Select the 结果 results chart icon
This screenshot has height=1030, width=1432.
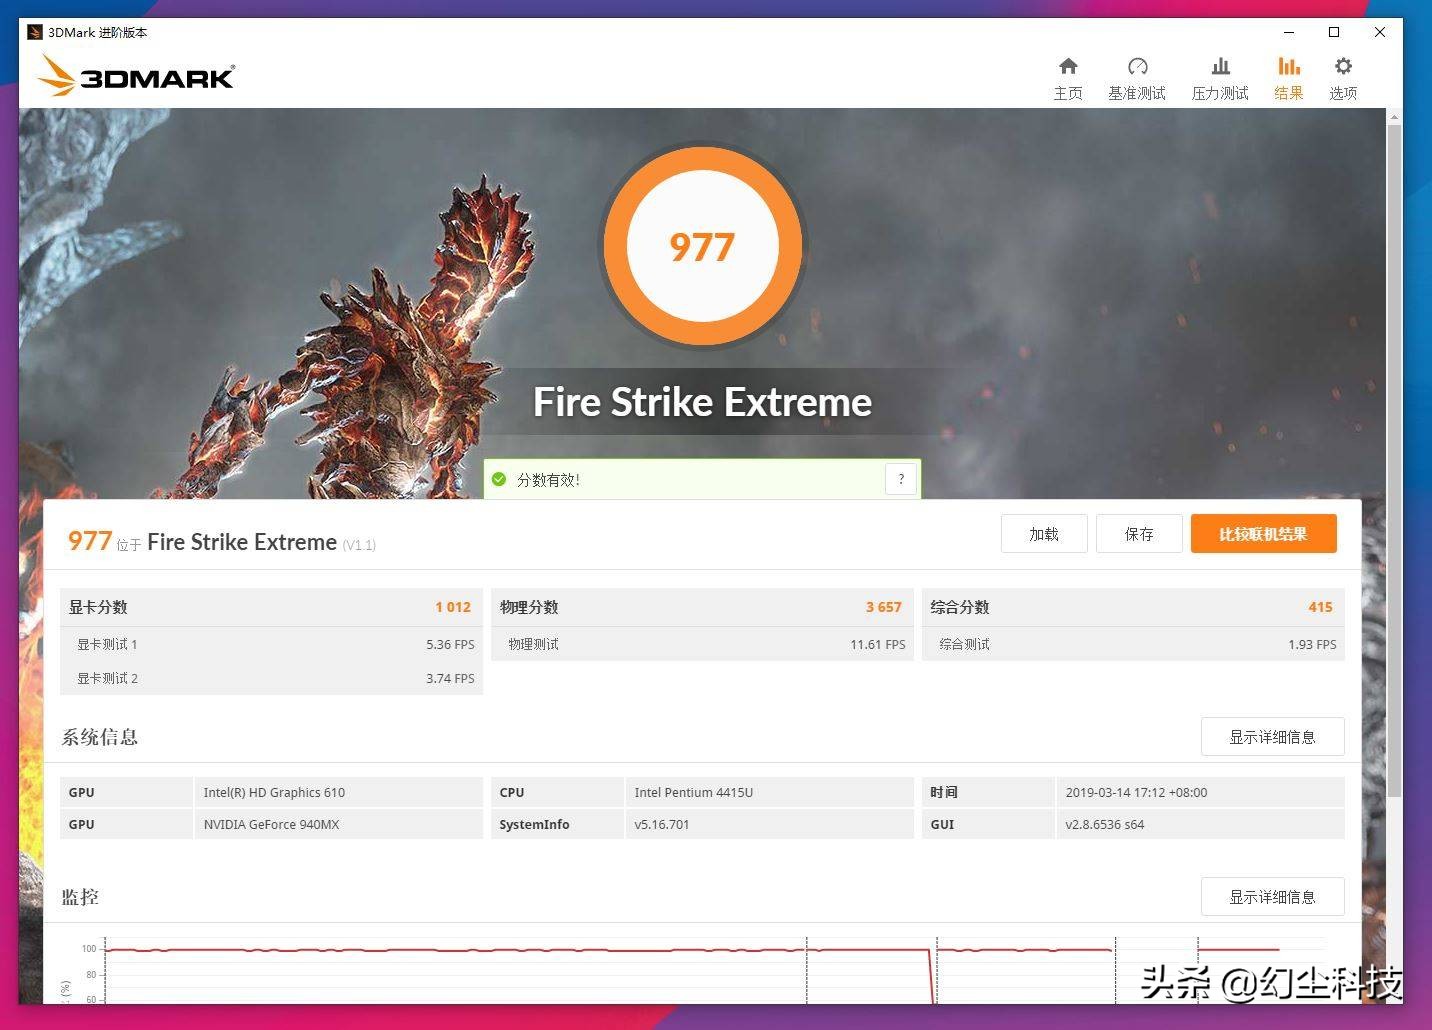[x=1289, y=66]
